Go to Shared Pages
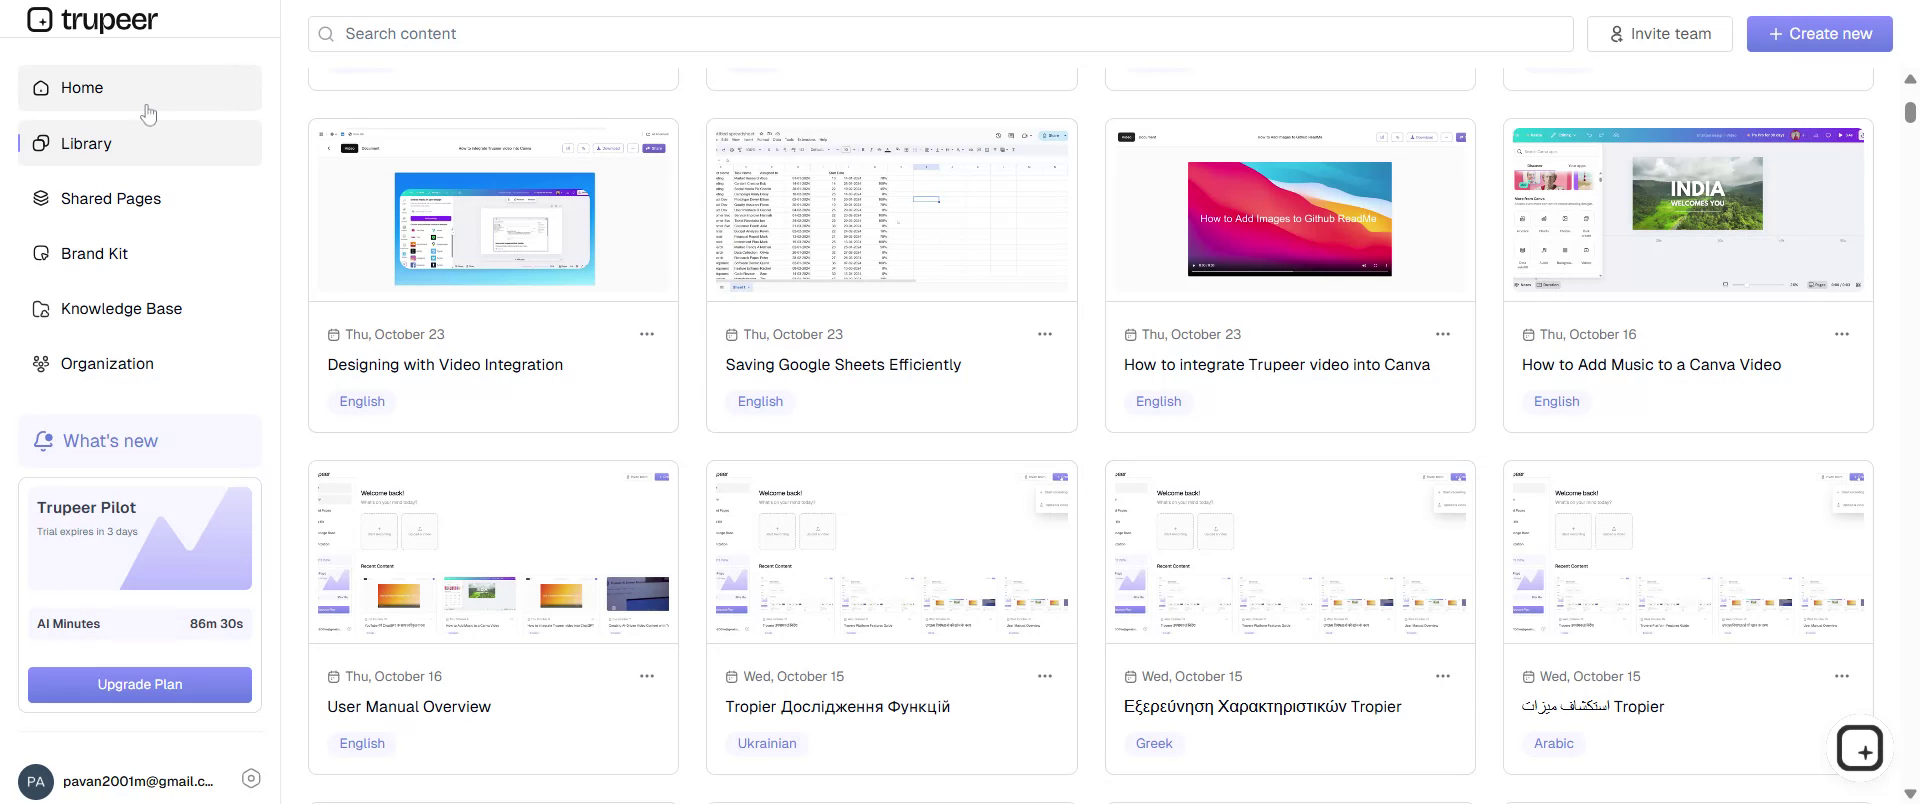 [x=140, y=198]
